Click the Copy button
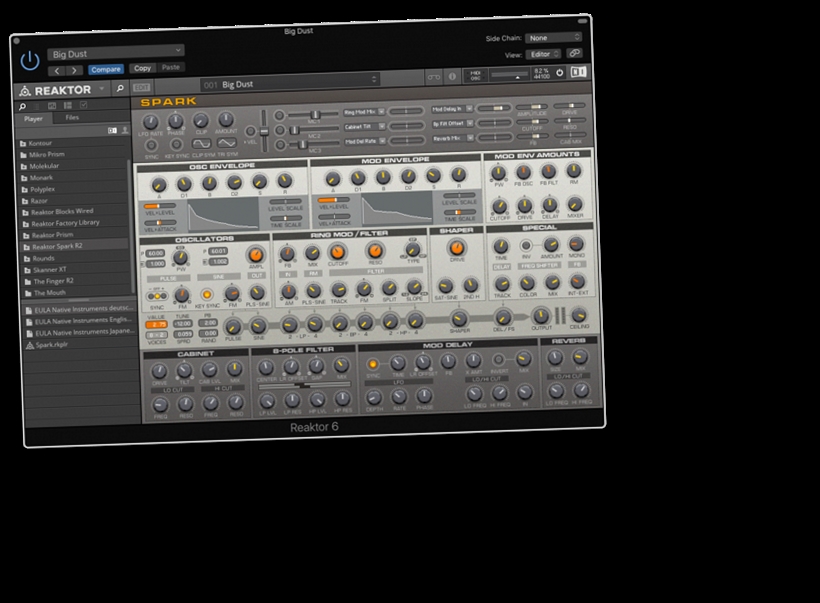Image resolution: width=820 pixels, height=603 pixels. tap(142, 68)
